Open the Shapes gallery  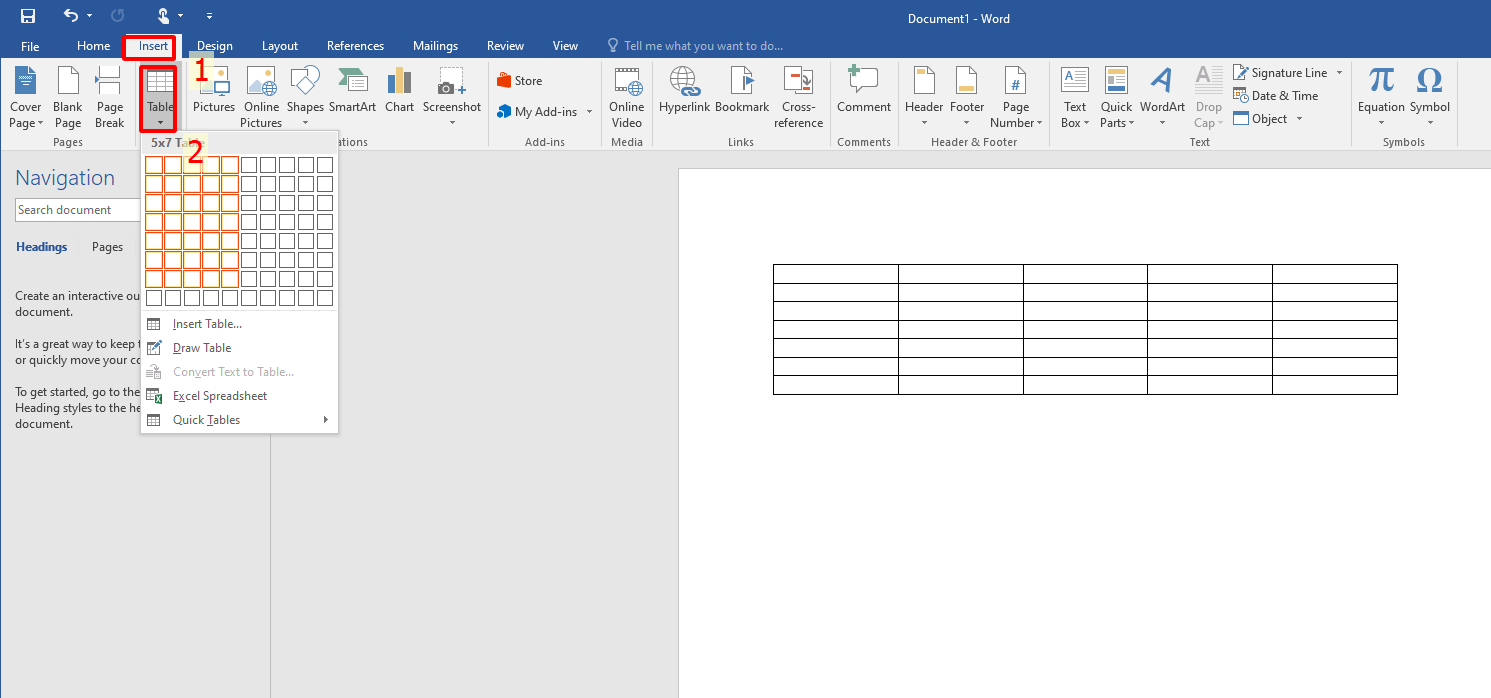(305, 97)
